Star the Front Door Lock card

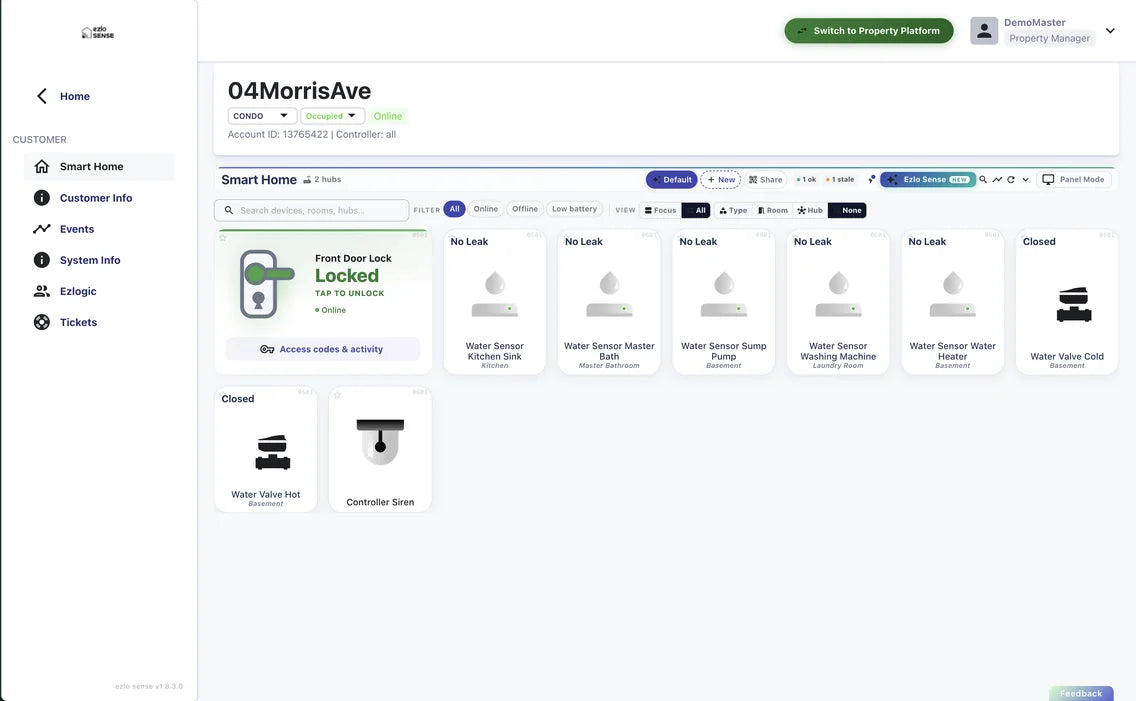coord(223,238)
